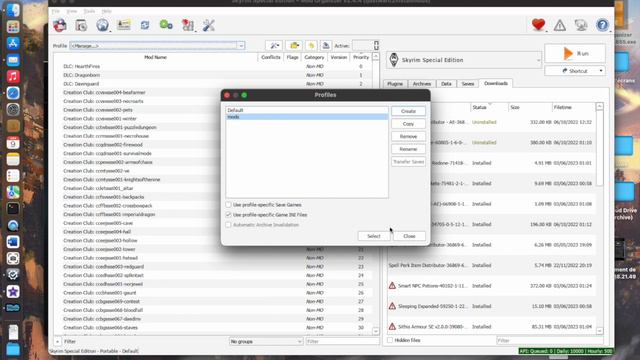Open Music app in the Dock
Viewport: 640px width, 360px height.
coord(13,76)
